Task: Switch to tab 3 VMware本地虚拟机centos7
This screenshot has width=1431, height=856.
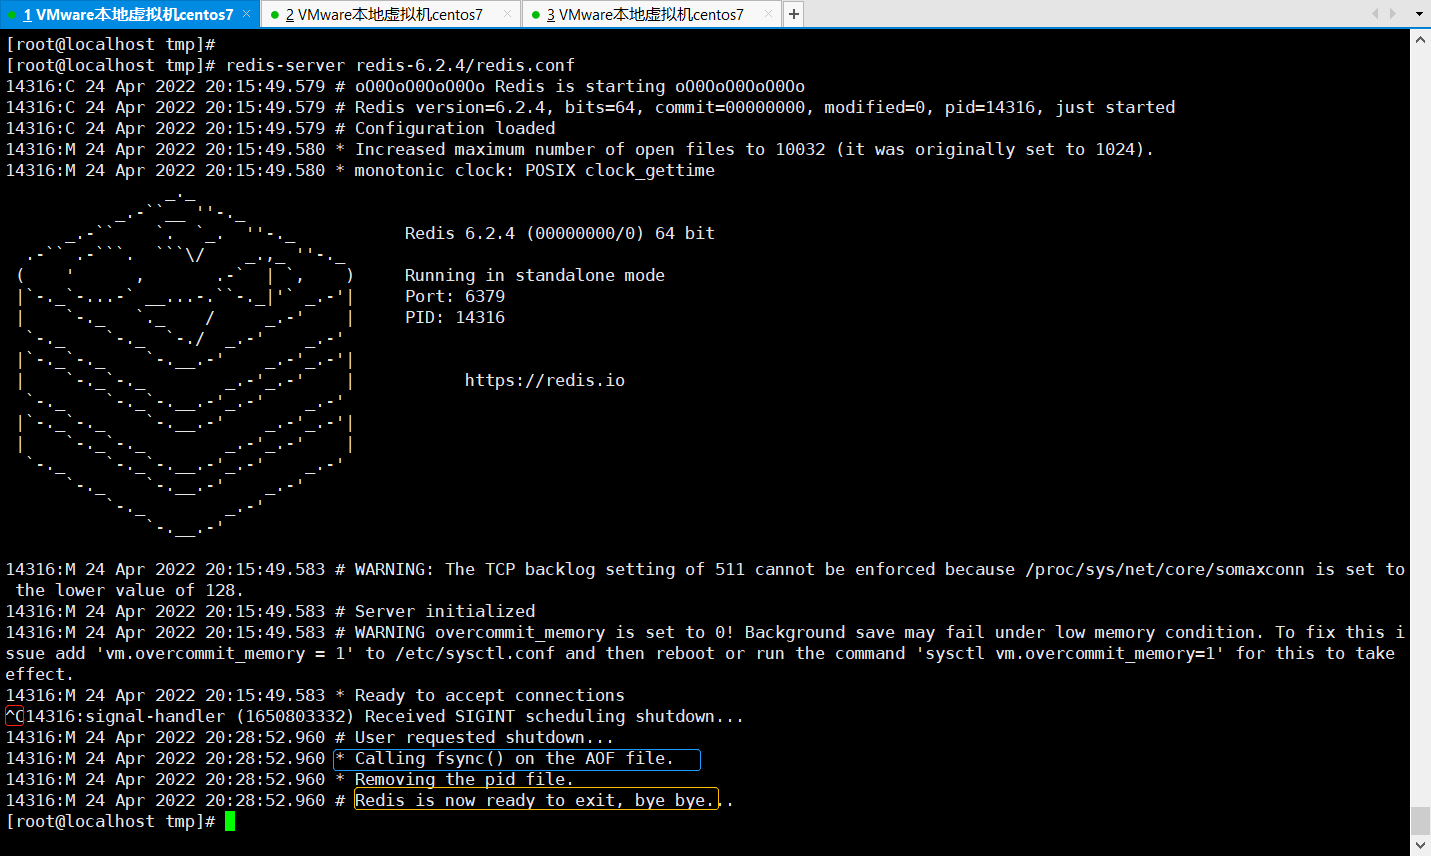Action: (x=651, y=14)
